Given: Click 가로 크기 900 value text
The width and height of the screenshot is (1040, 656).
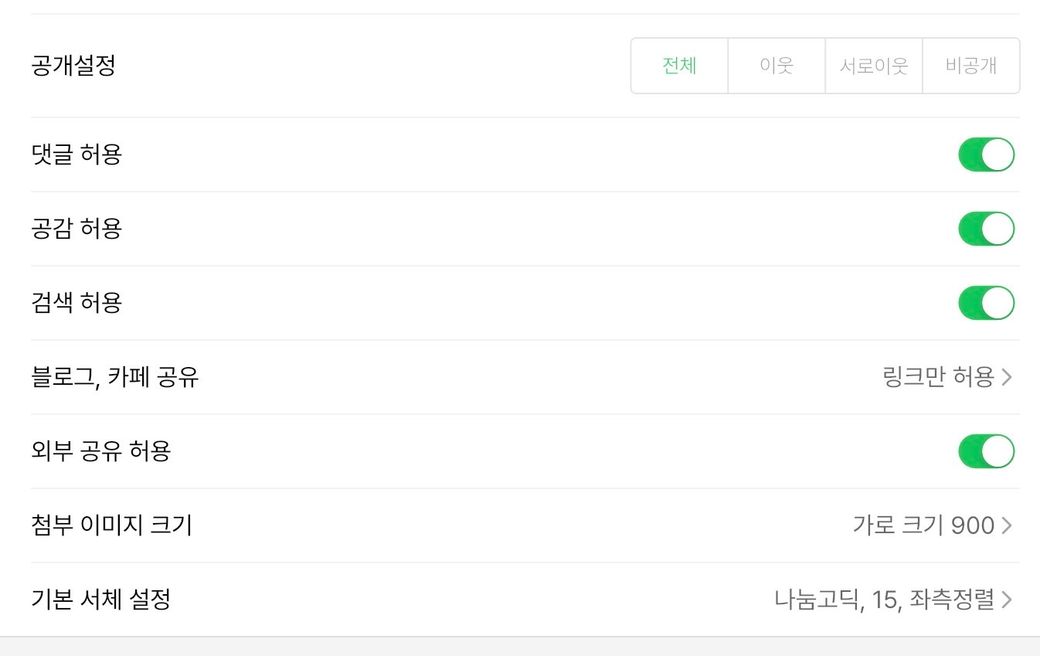Looking at the screenshot, I should pos(923,526).
